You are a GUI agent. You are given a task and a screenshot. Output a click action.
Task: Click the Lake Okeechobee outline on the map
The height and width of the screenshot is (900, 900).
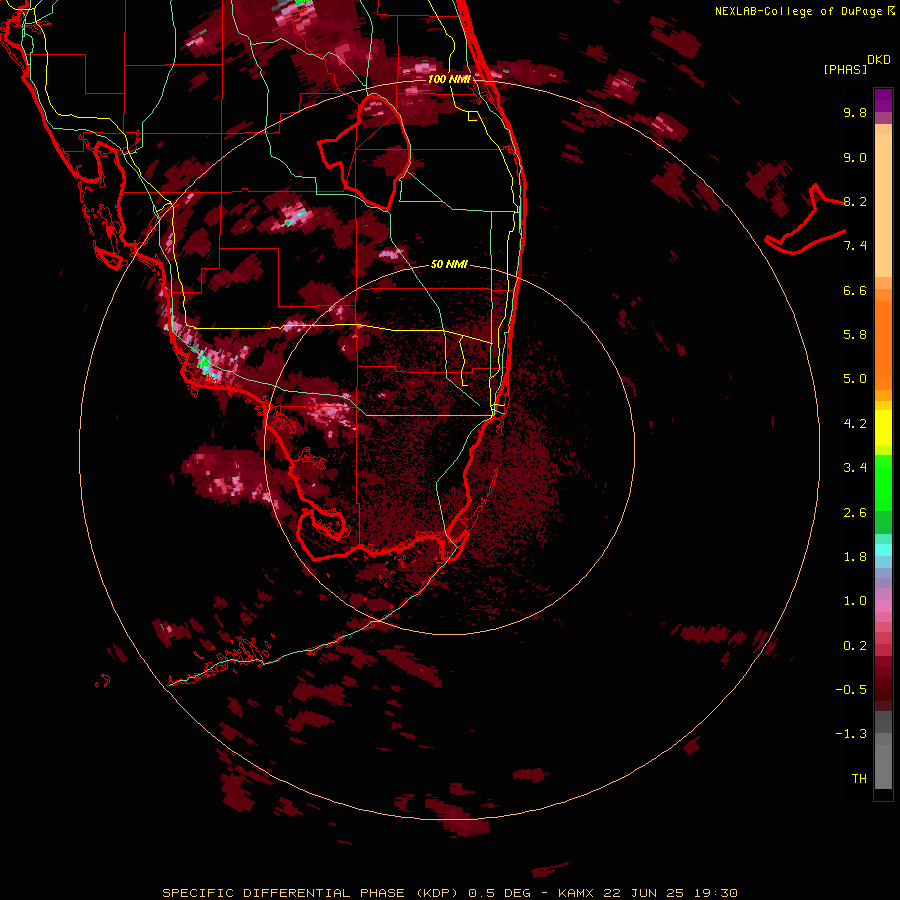[365, 152]
